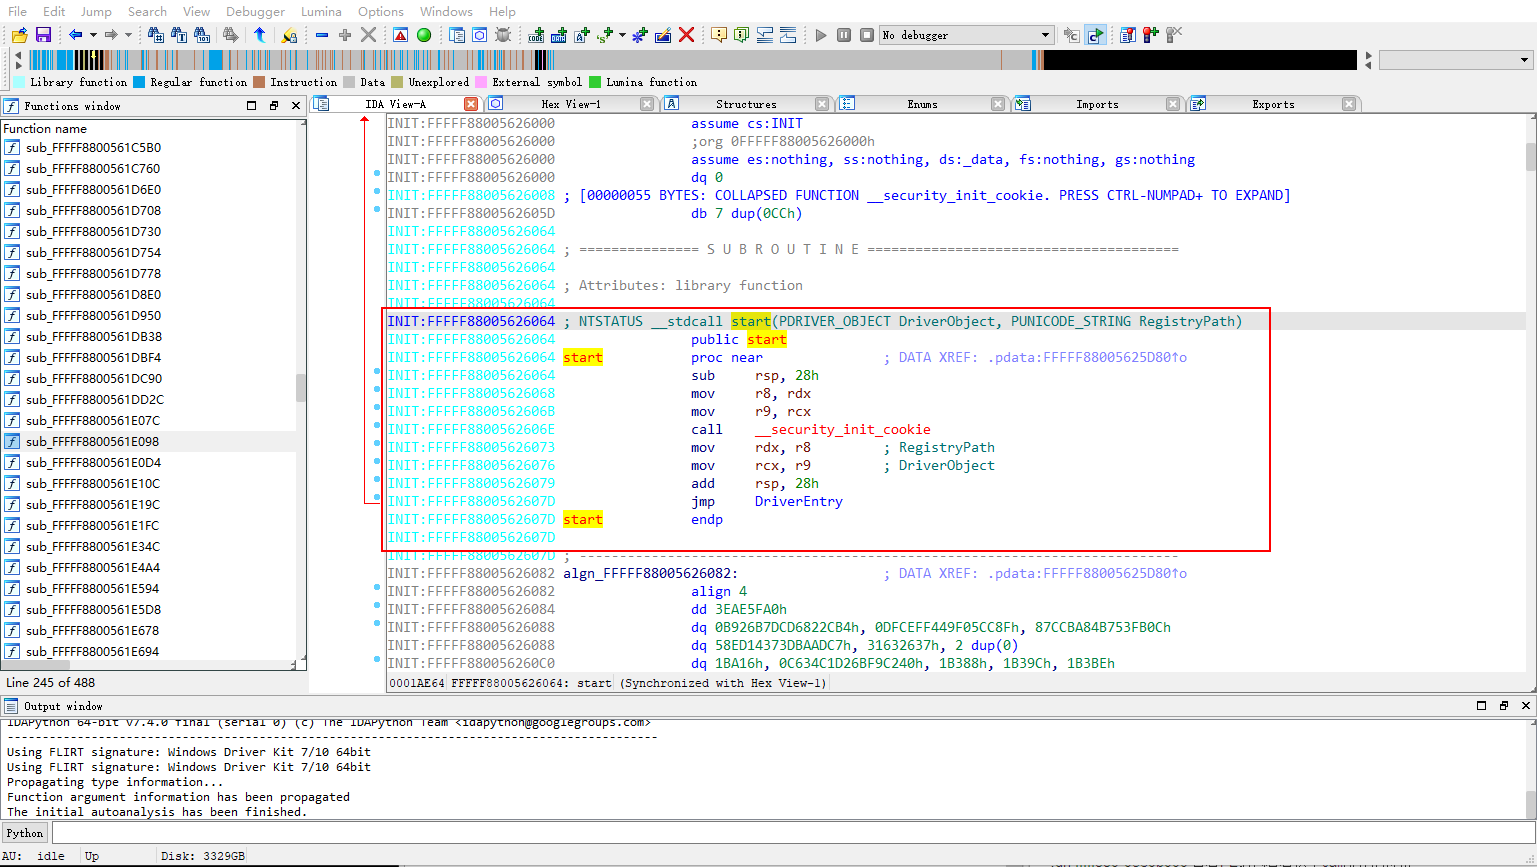Open a file with the folder icon
This screenshot has width=1537, height=867.
point(19,35)
